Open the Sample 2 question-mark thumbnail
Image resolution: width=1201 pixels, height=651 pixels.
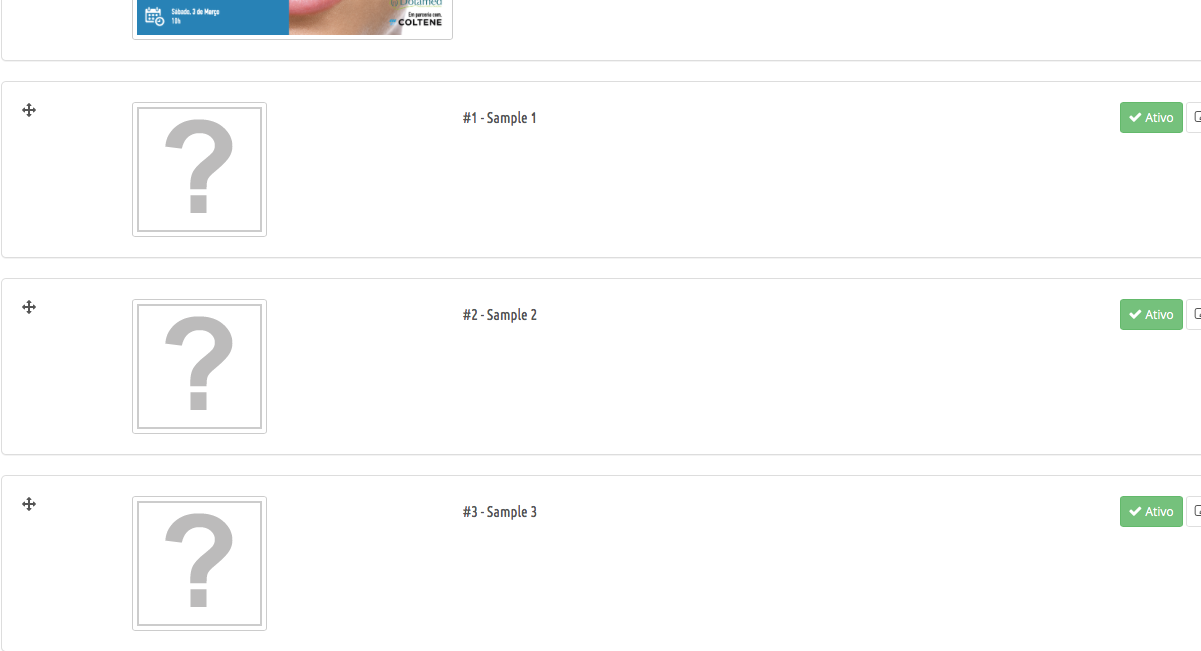pyautogui.click(x=199, y=366)
